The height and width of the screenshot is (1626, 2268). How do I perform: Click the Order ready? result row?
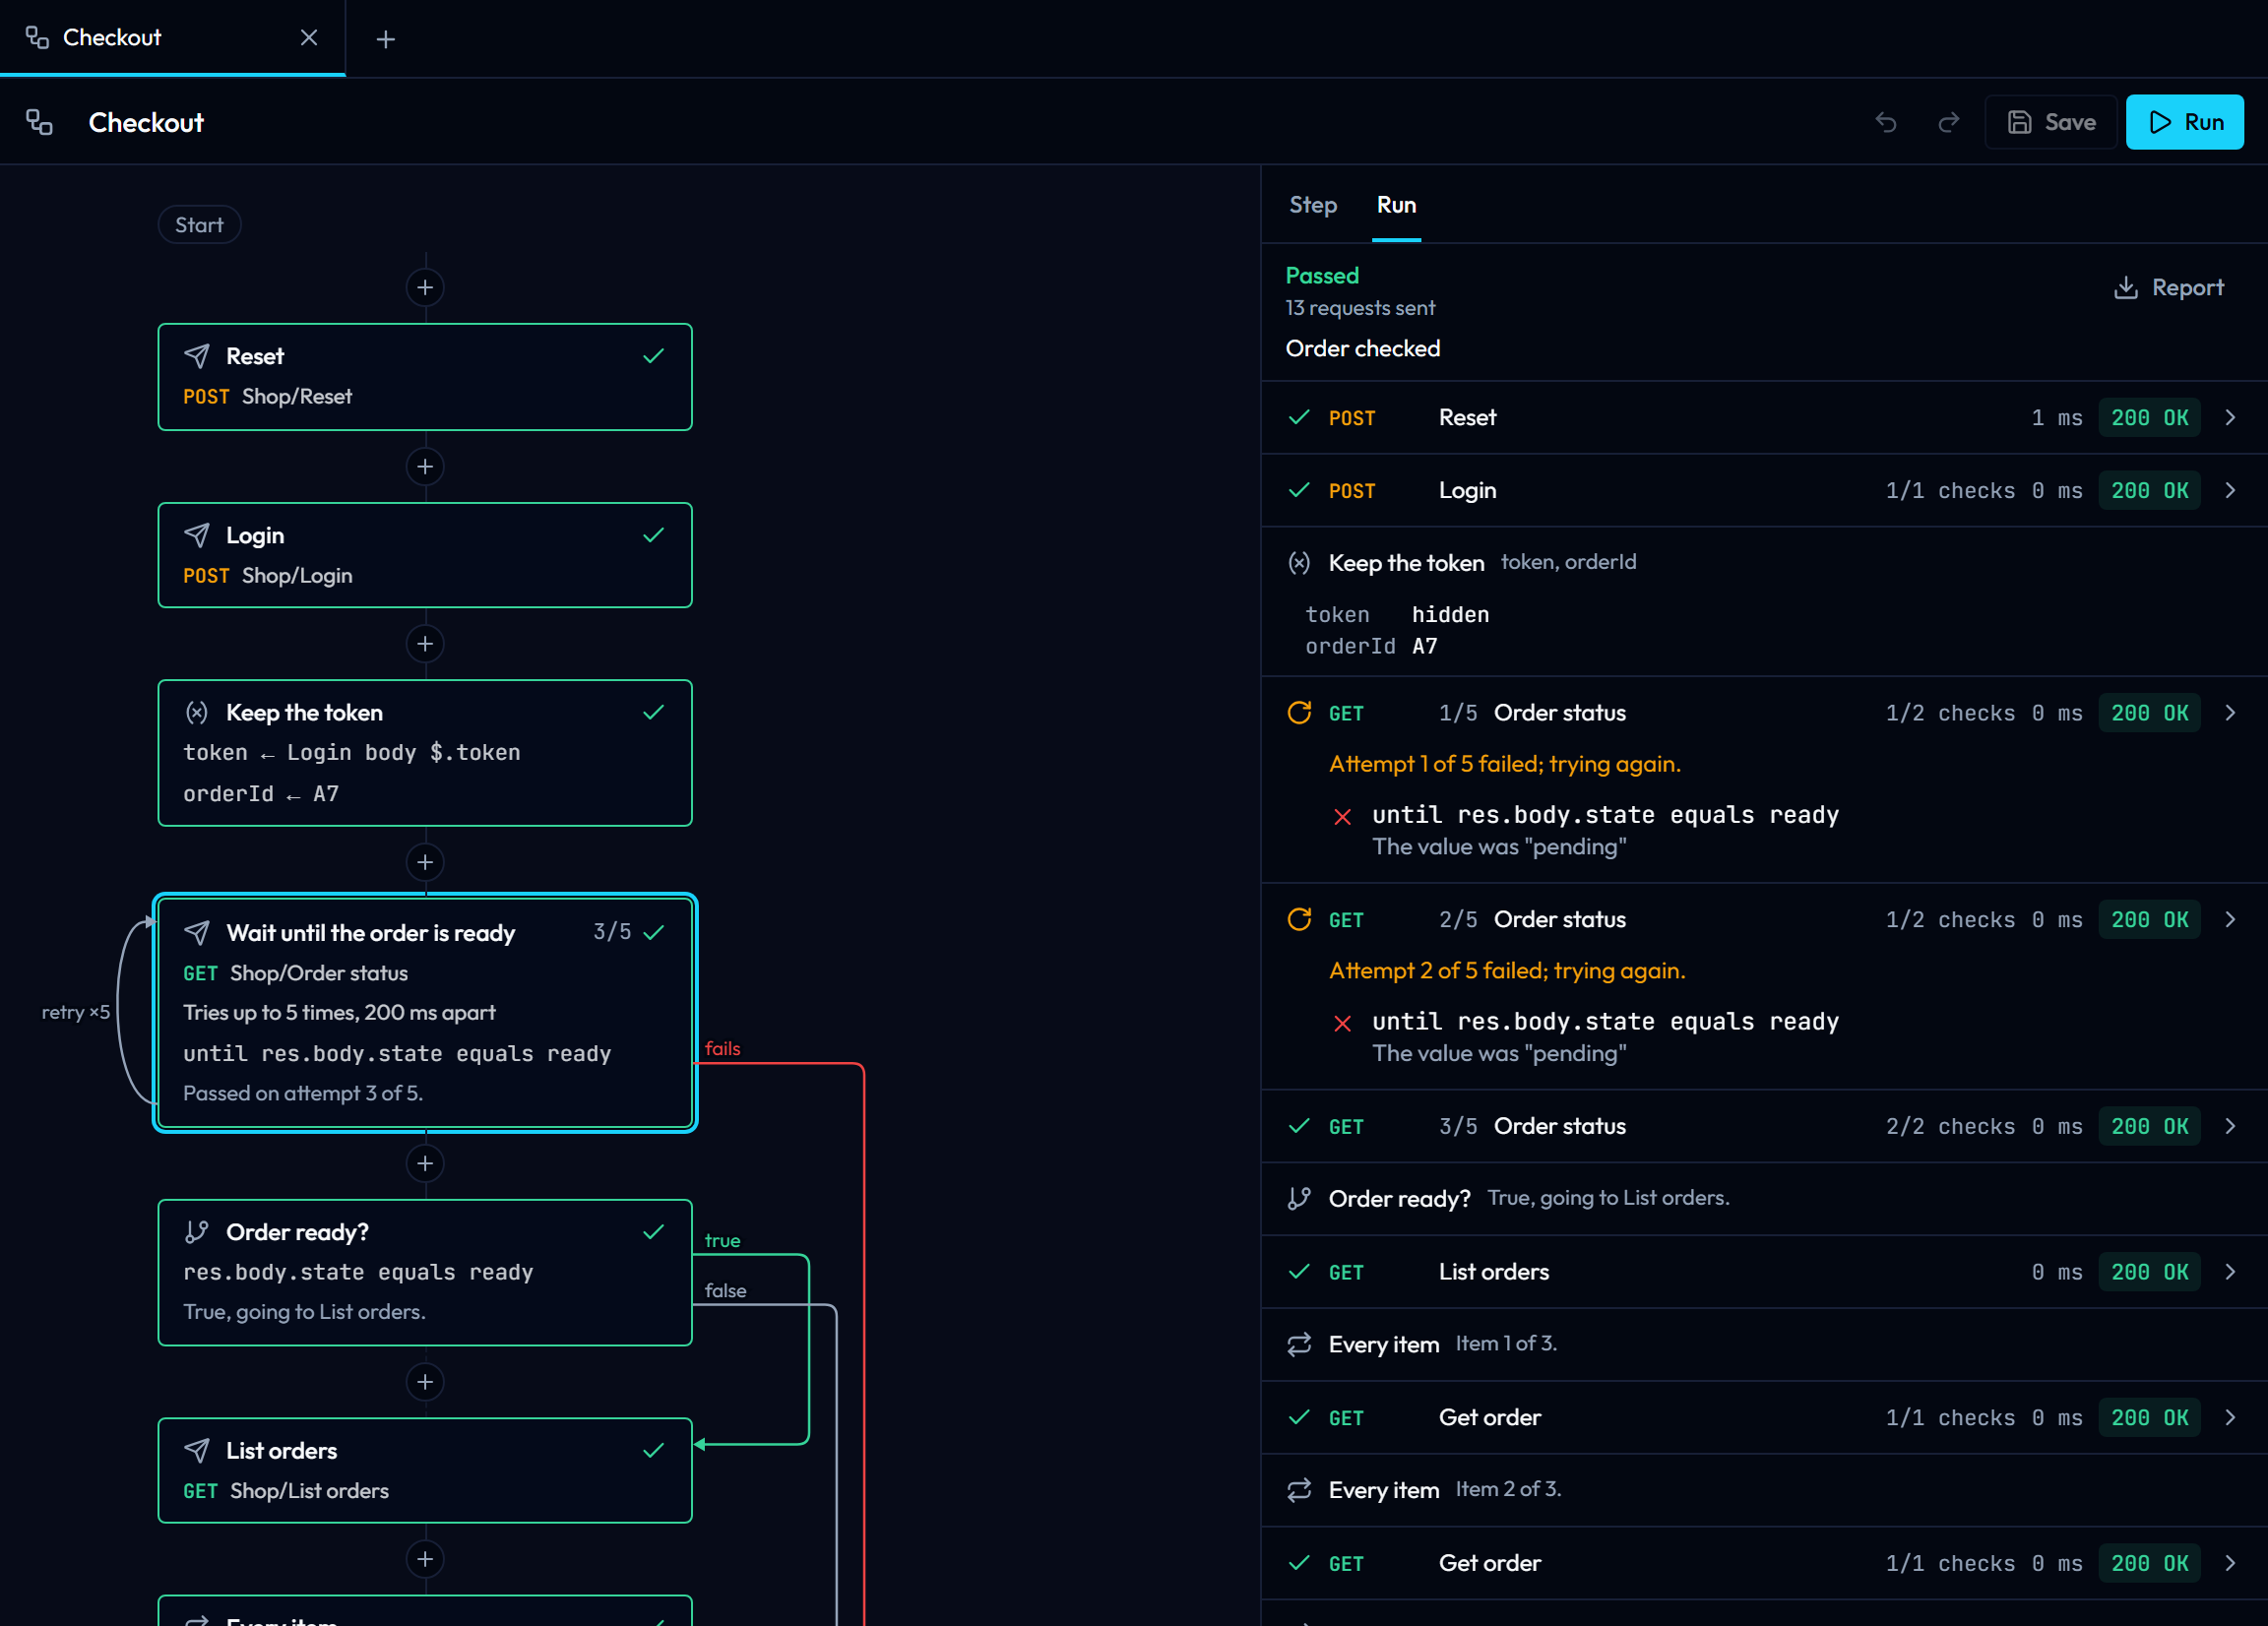1764,1199
